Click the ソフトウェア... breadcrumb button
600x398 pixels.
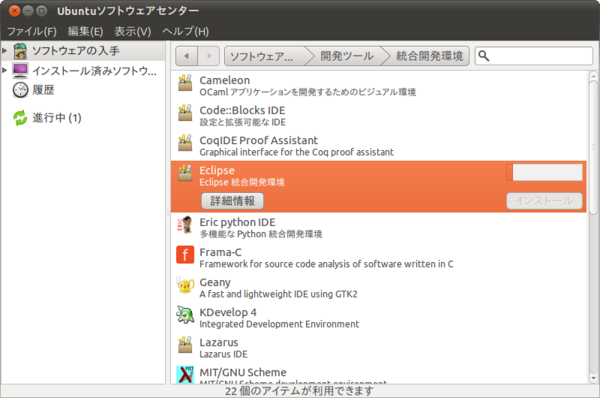[x=266, y=56]
